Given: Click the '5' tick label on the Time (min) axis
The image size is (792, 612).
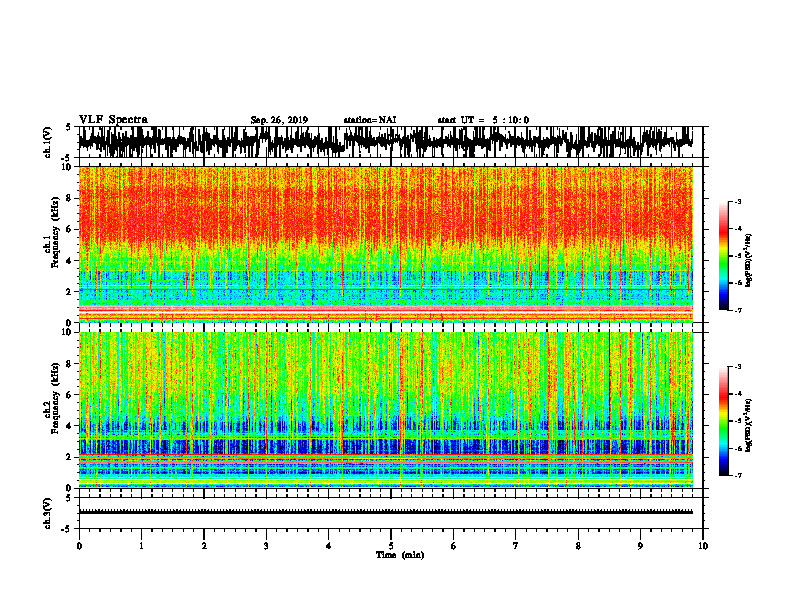Looking at the screenshot, I should [x=391, y=546].
